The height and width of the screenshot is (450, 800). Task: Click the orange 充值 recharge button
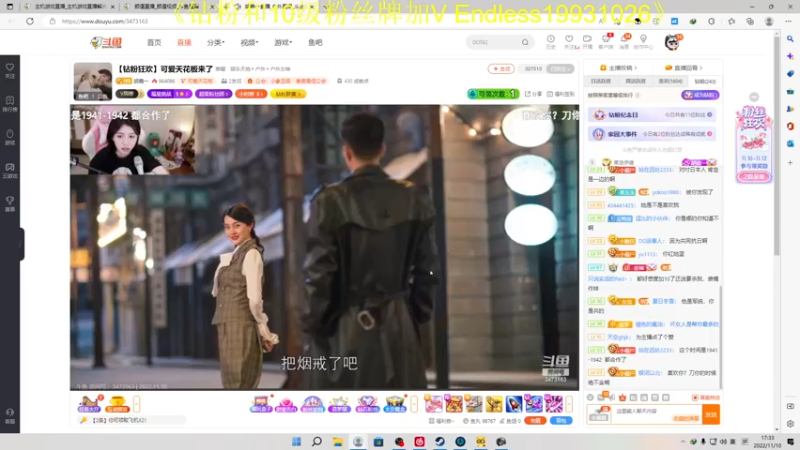click(x=535, y=420)
